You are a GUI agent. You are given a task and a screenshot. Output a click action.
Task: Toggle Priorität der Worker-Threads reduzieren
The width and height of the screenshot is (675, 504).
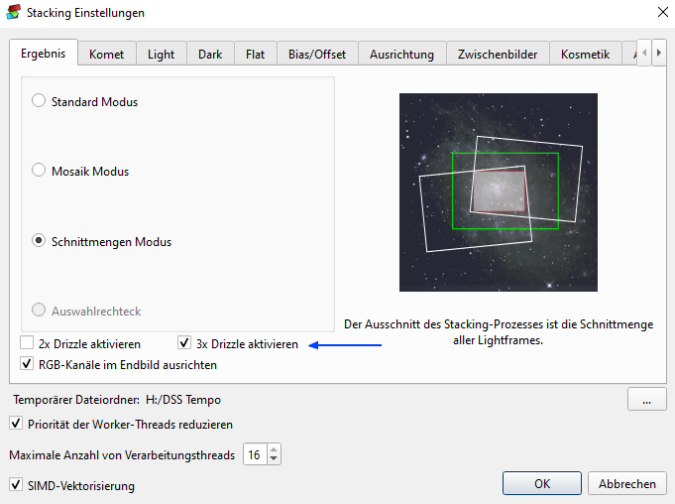(x=15, y=424)
